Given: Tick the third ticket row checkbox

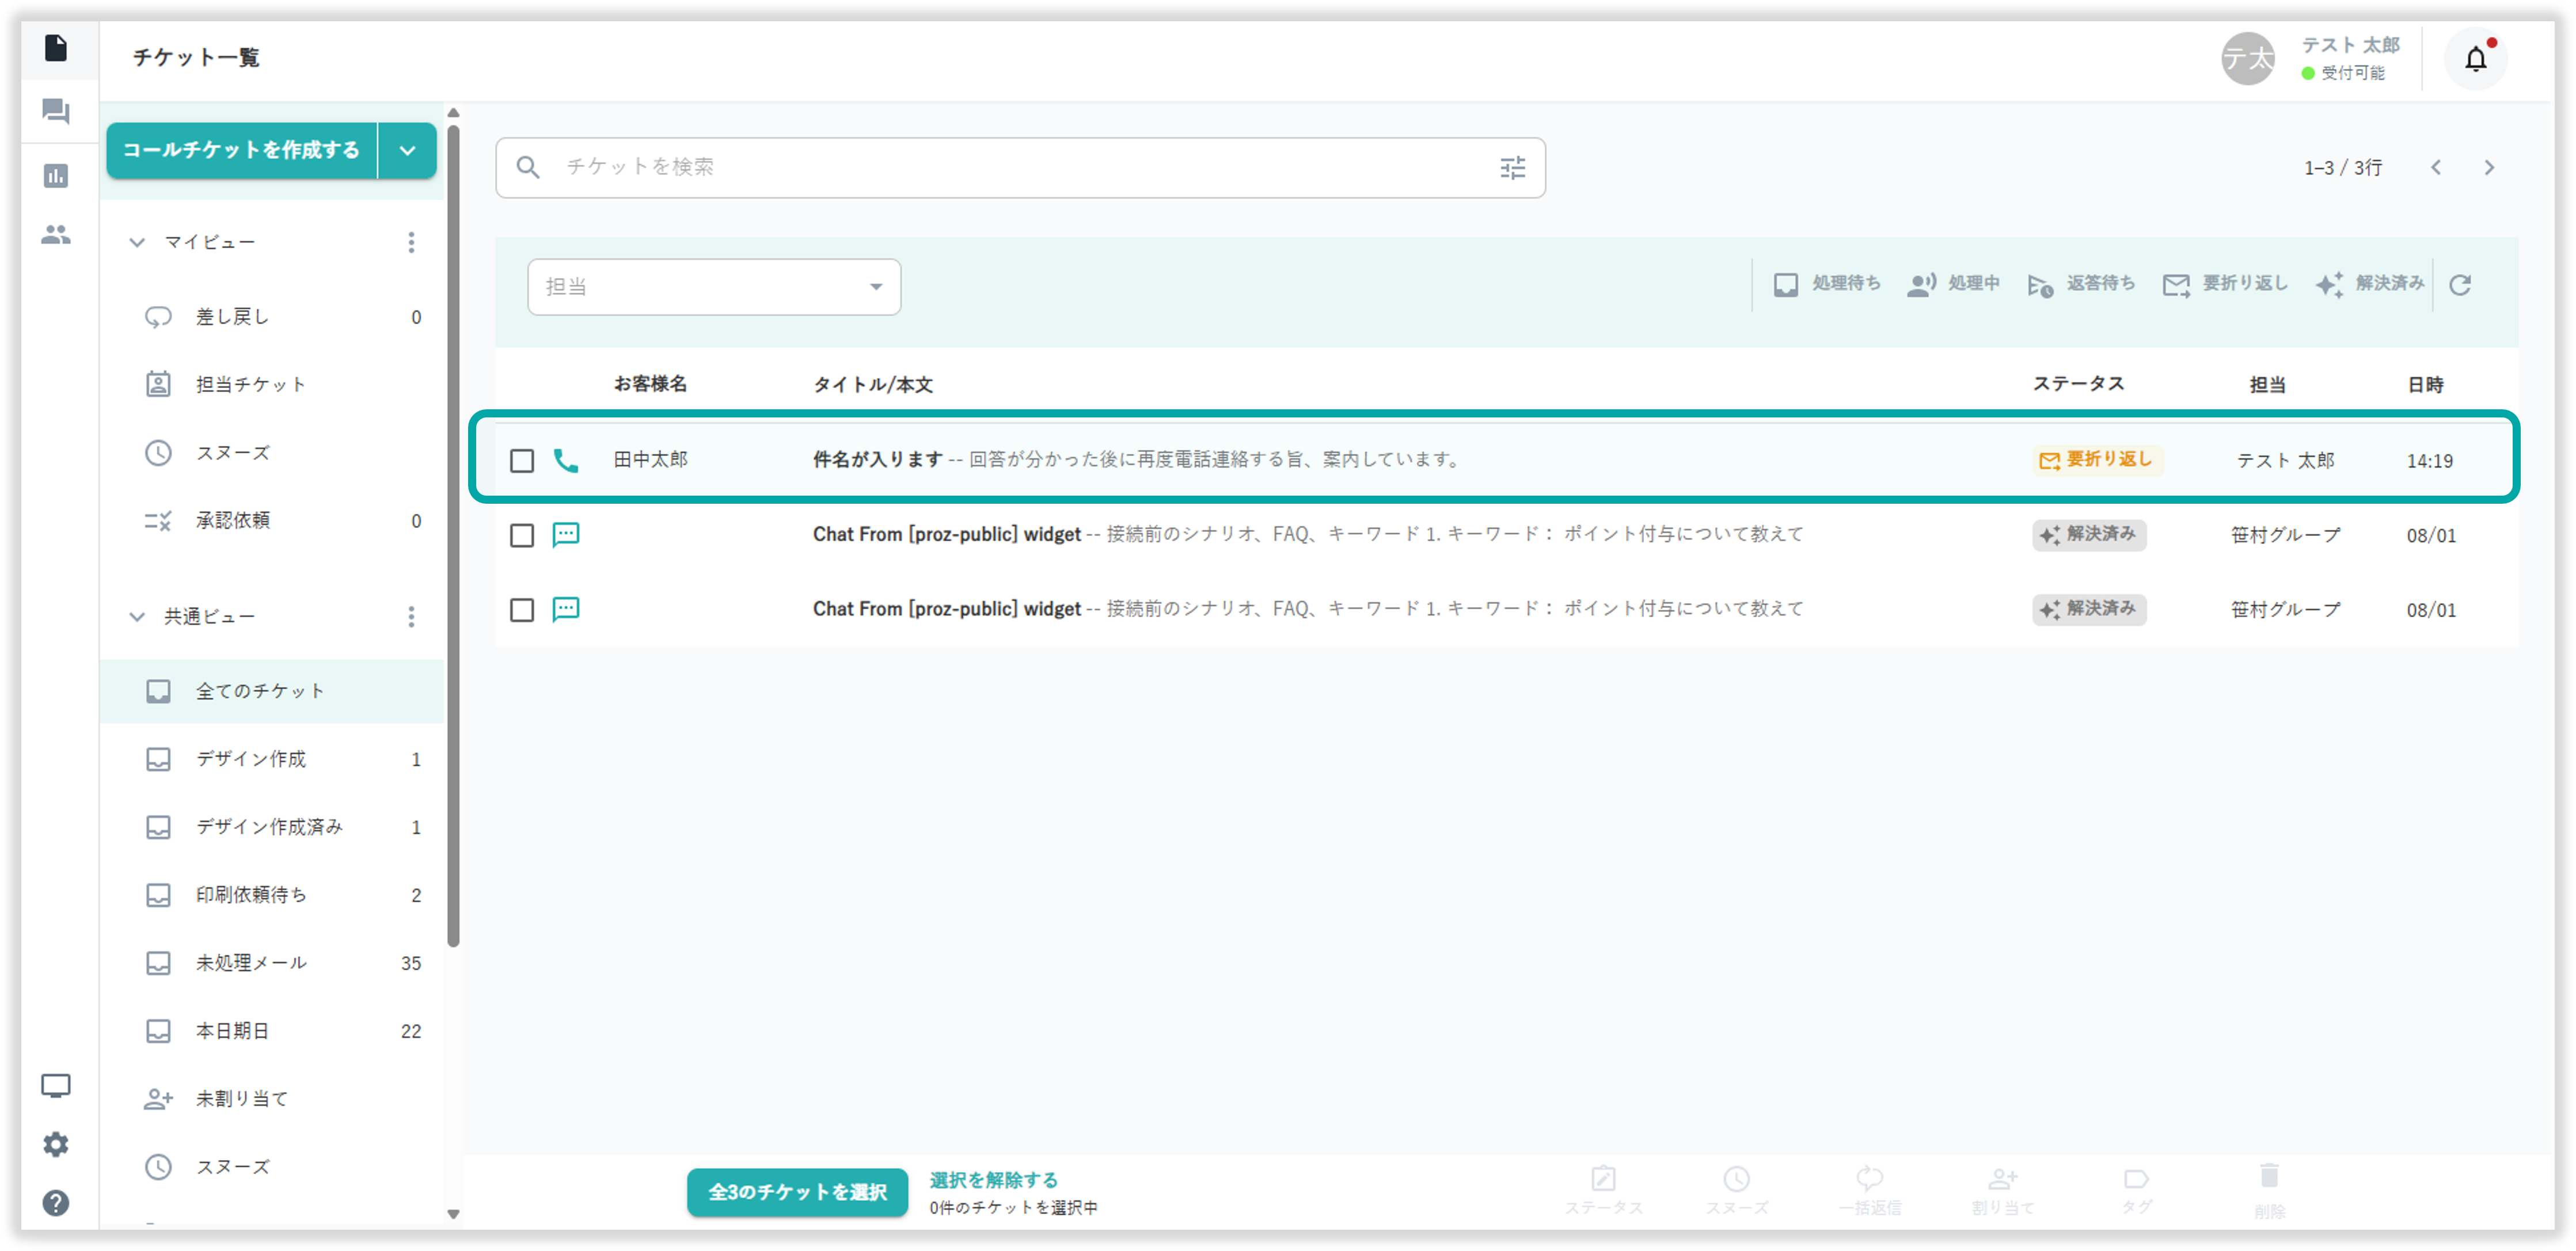Looking at the screenshot, I should [x=522, y=610].
